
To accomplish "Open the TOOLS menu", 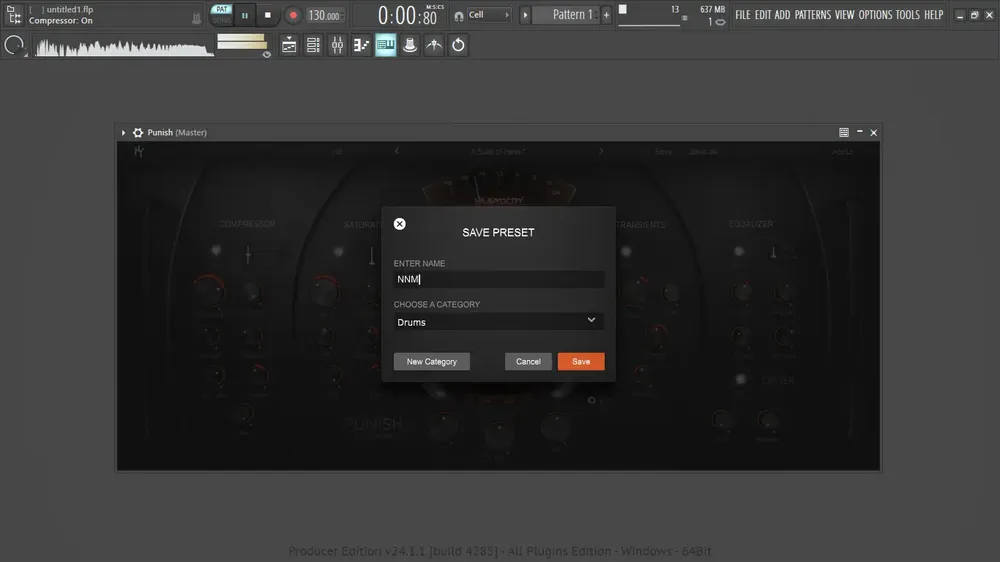I will point(908,15).
